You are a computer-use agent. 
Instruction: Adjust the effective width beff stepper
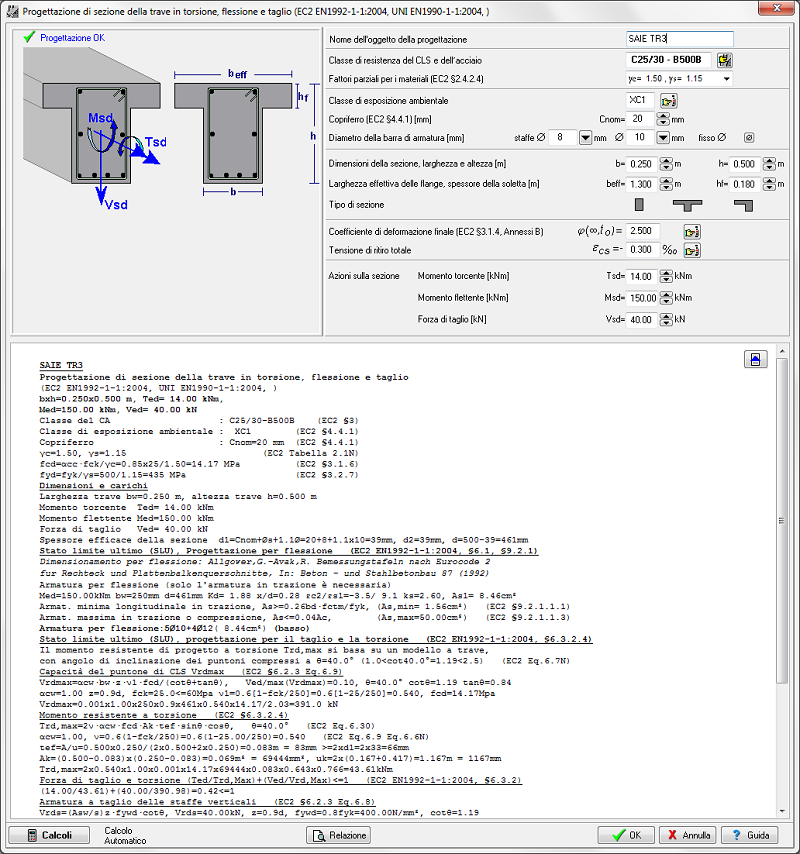click(x=666, y=185)
